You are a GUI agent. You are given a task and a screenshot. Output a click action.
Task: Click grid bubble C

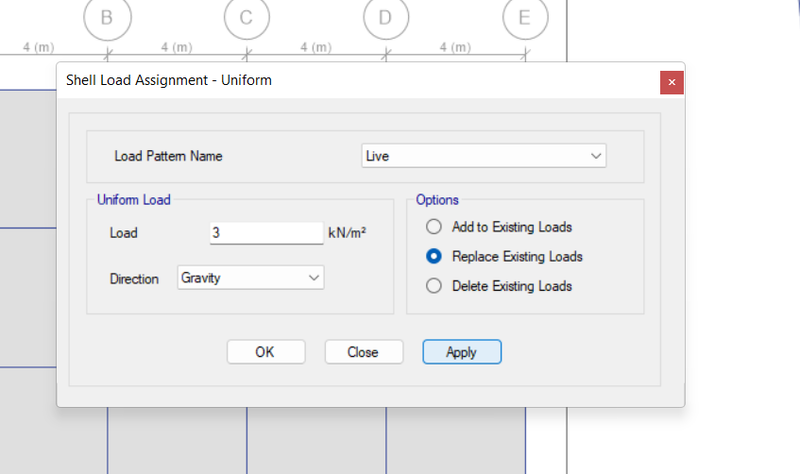(x=246, y=18)
